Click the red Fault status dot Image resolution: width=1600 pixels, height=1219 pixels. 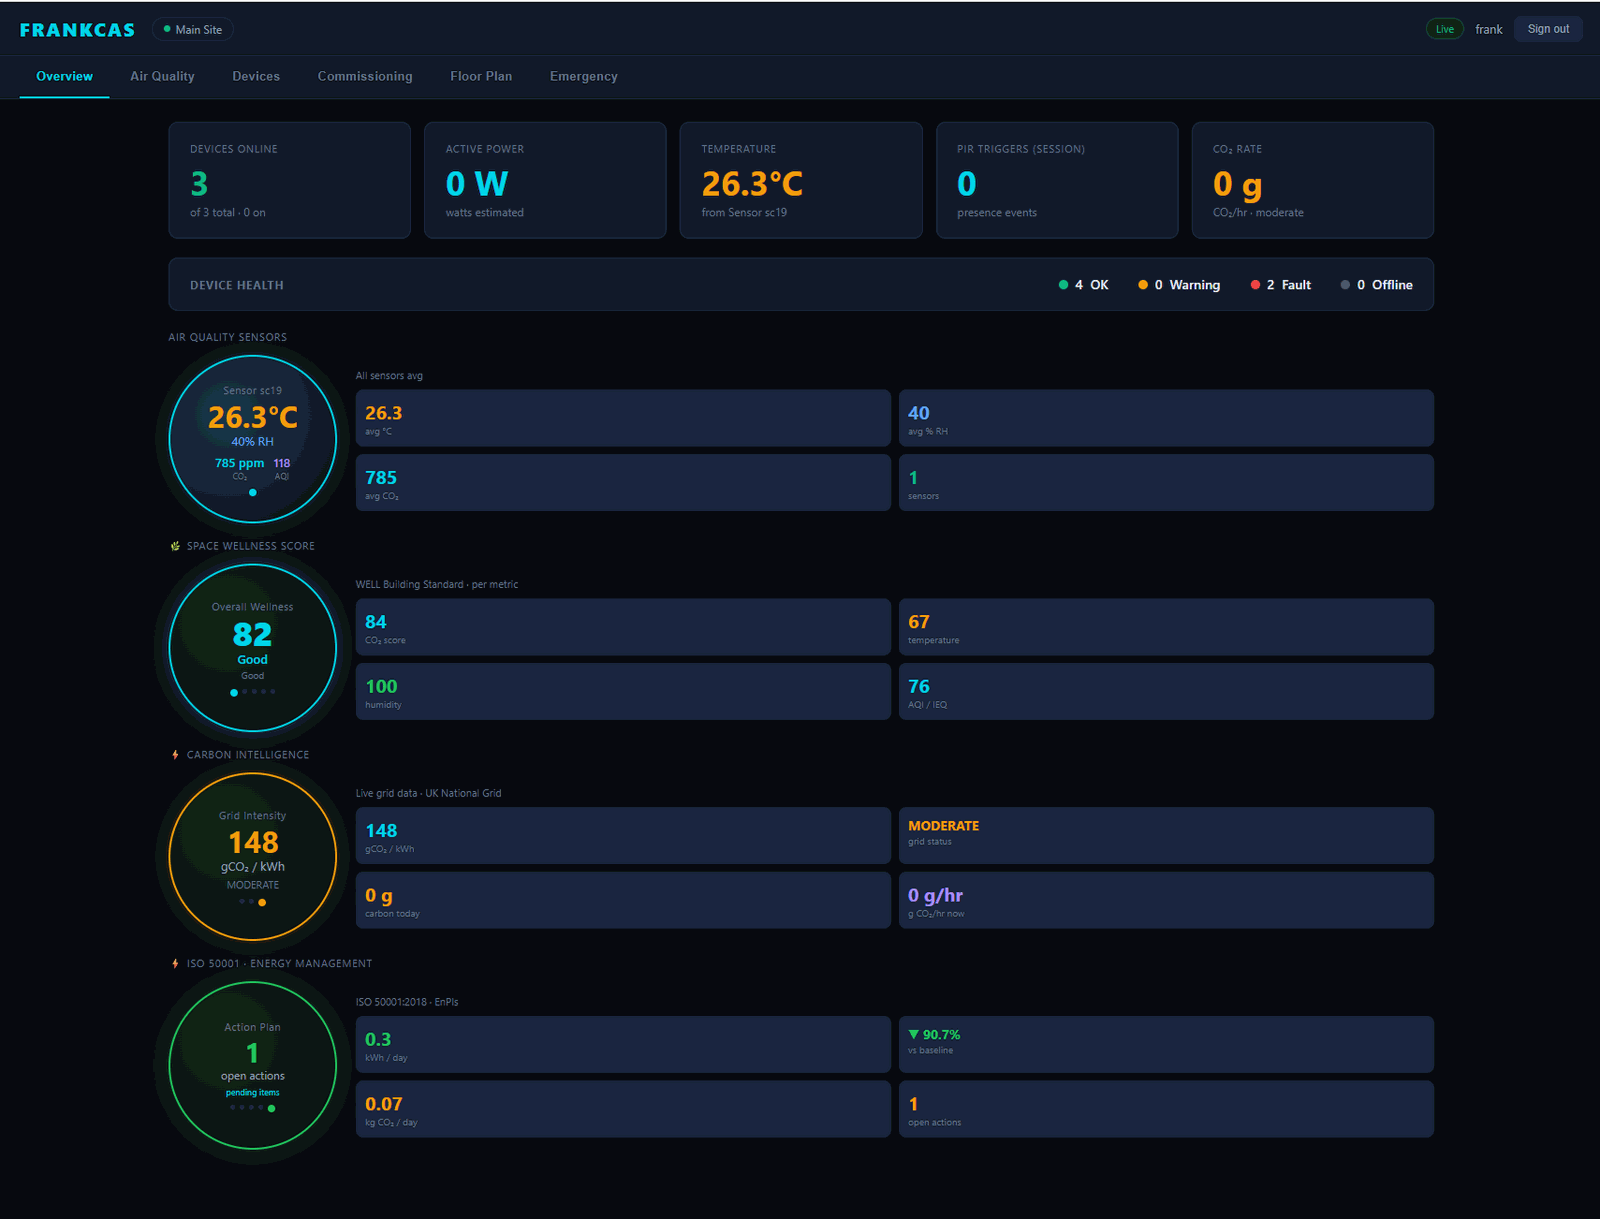point(1255,285)
